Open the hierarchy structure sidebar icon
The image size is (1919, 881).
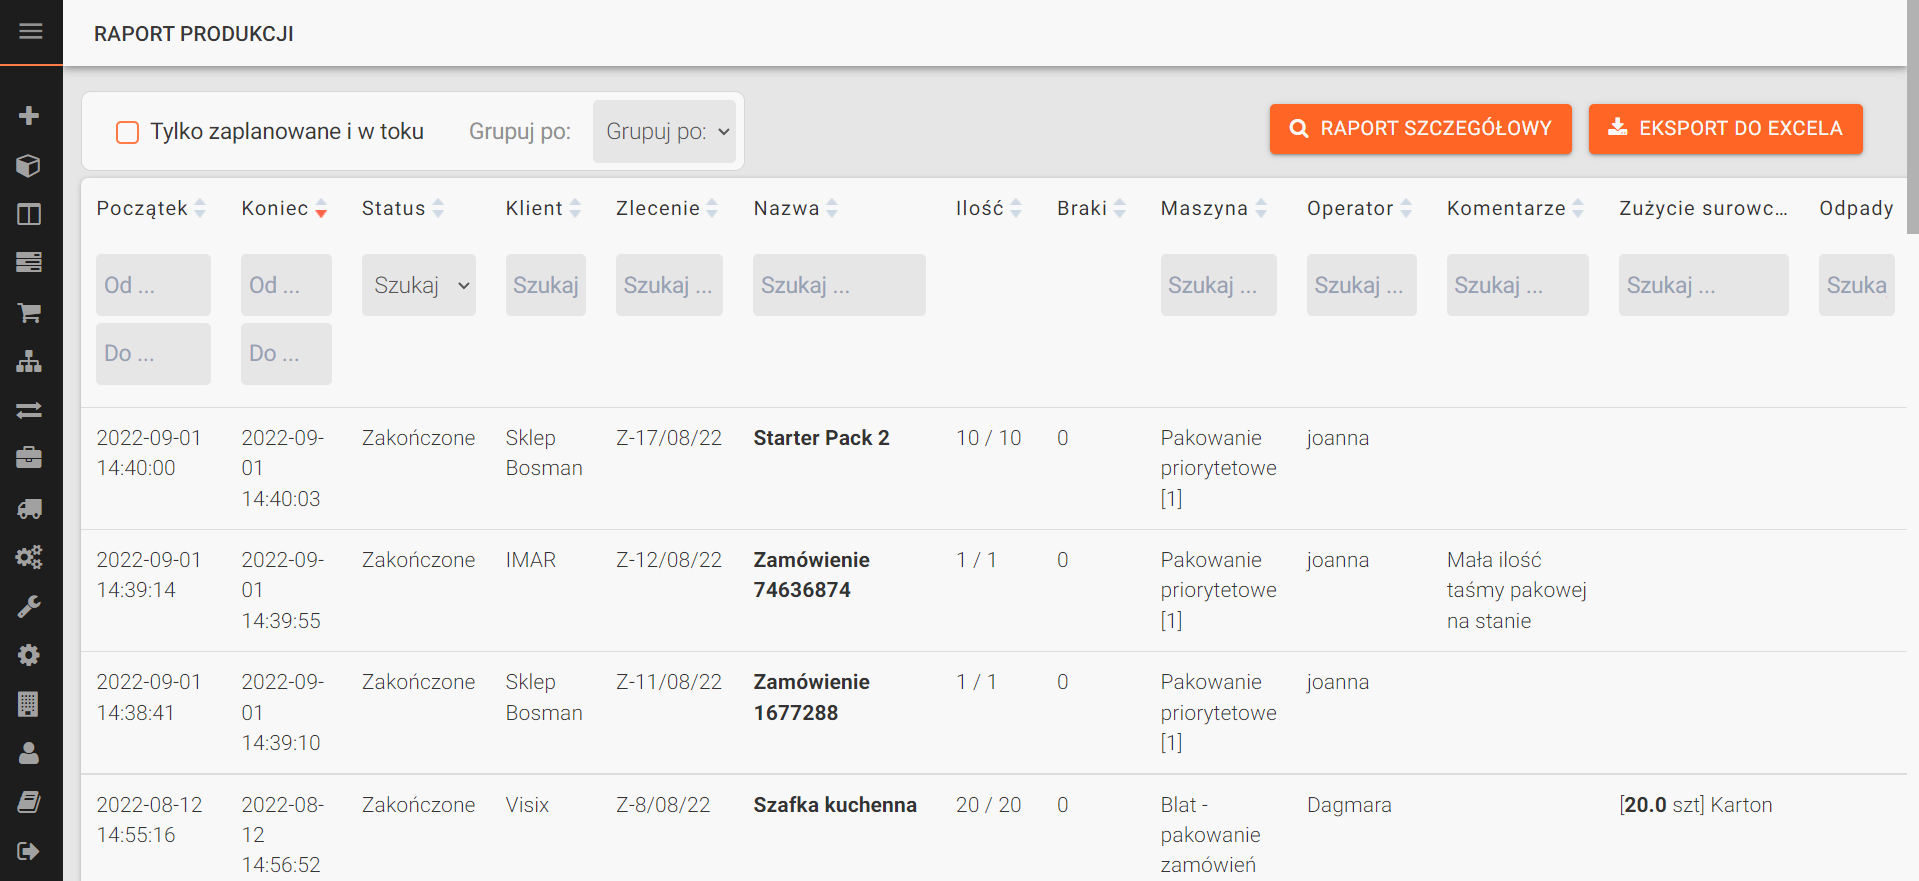tap(29, 362)
